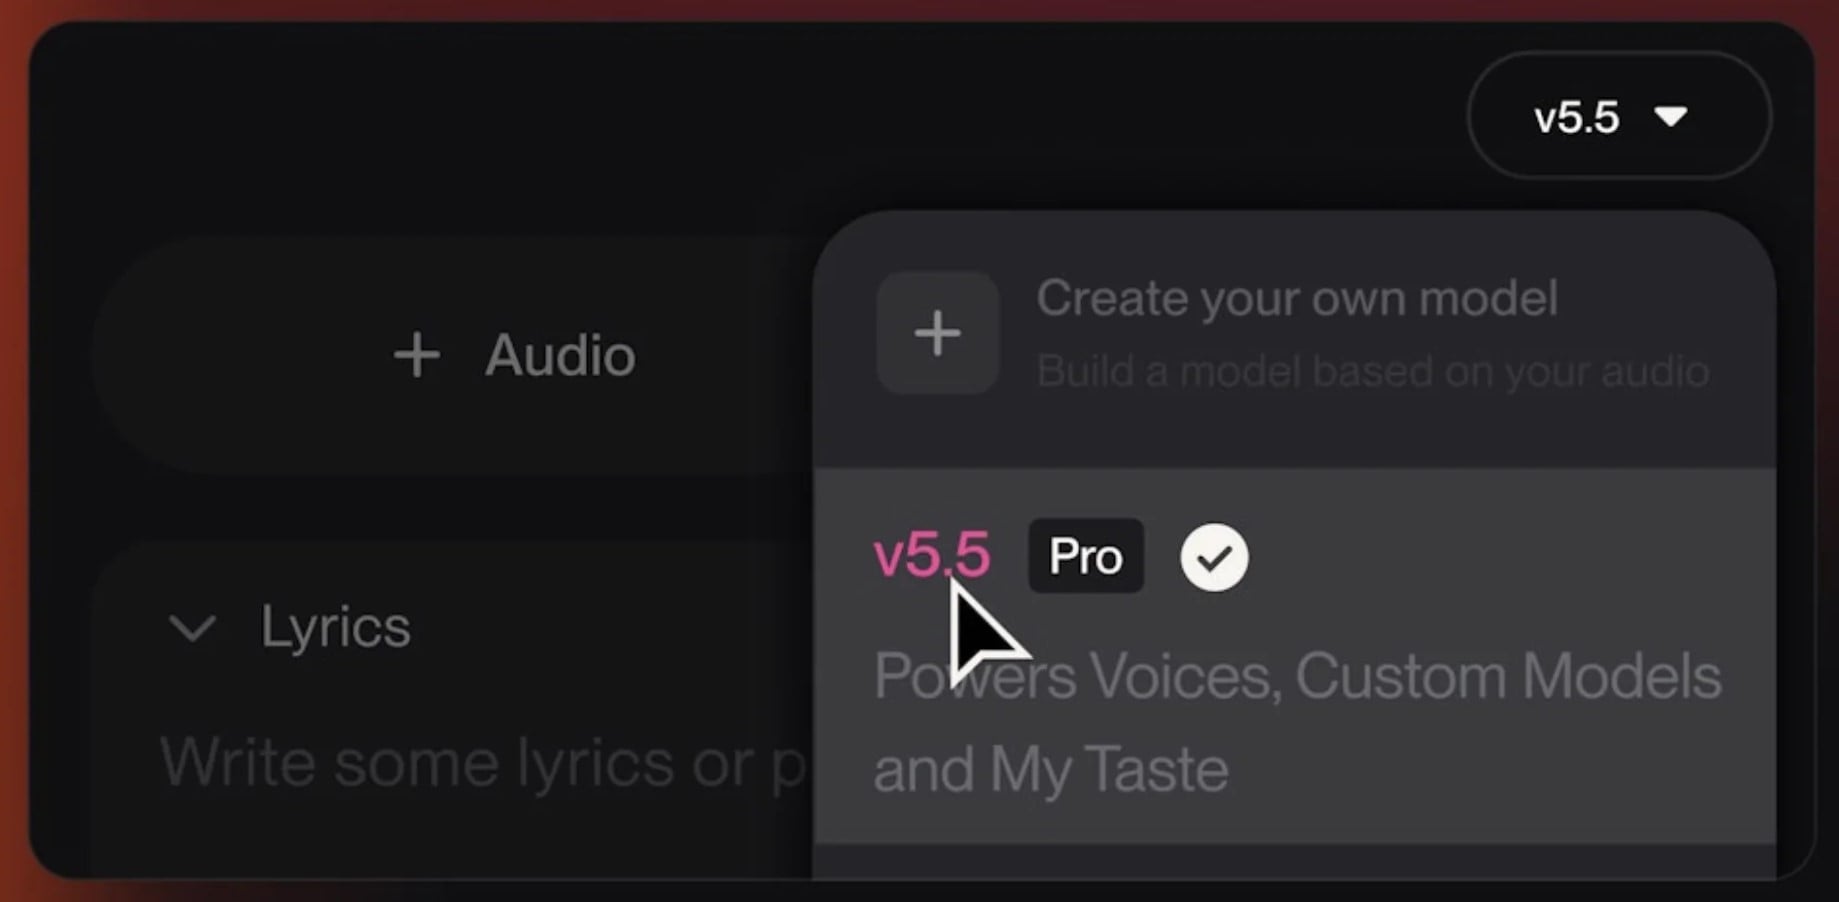Open the v5.5 version selector pill
1839x902 pixels.
[x=1617, y=117]
